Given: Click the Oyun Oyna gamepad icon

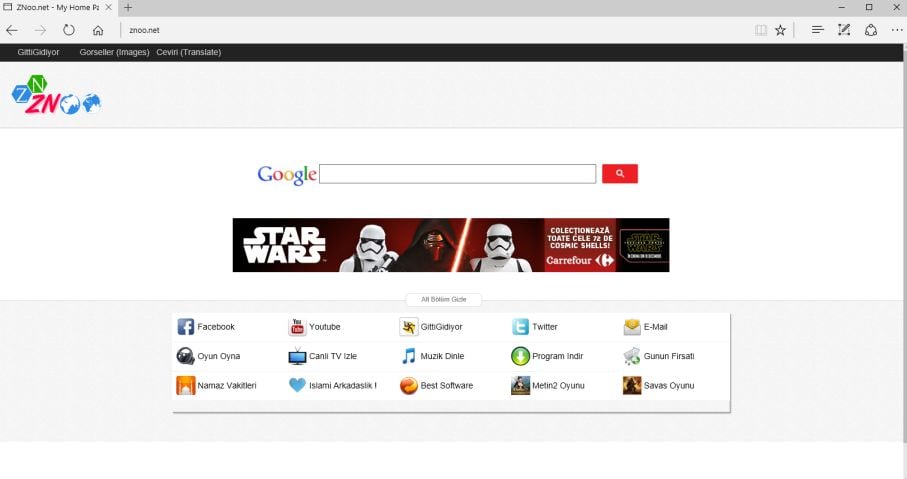Looking at the screenshot, I should point(185,356).
